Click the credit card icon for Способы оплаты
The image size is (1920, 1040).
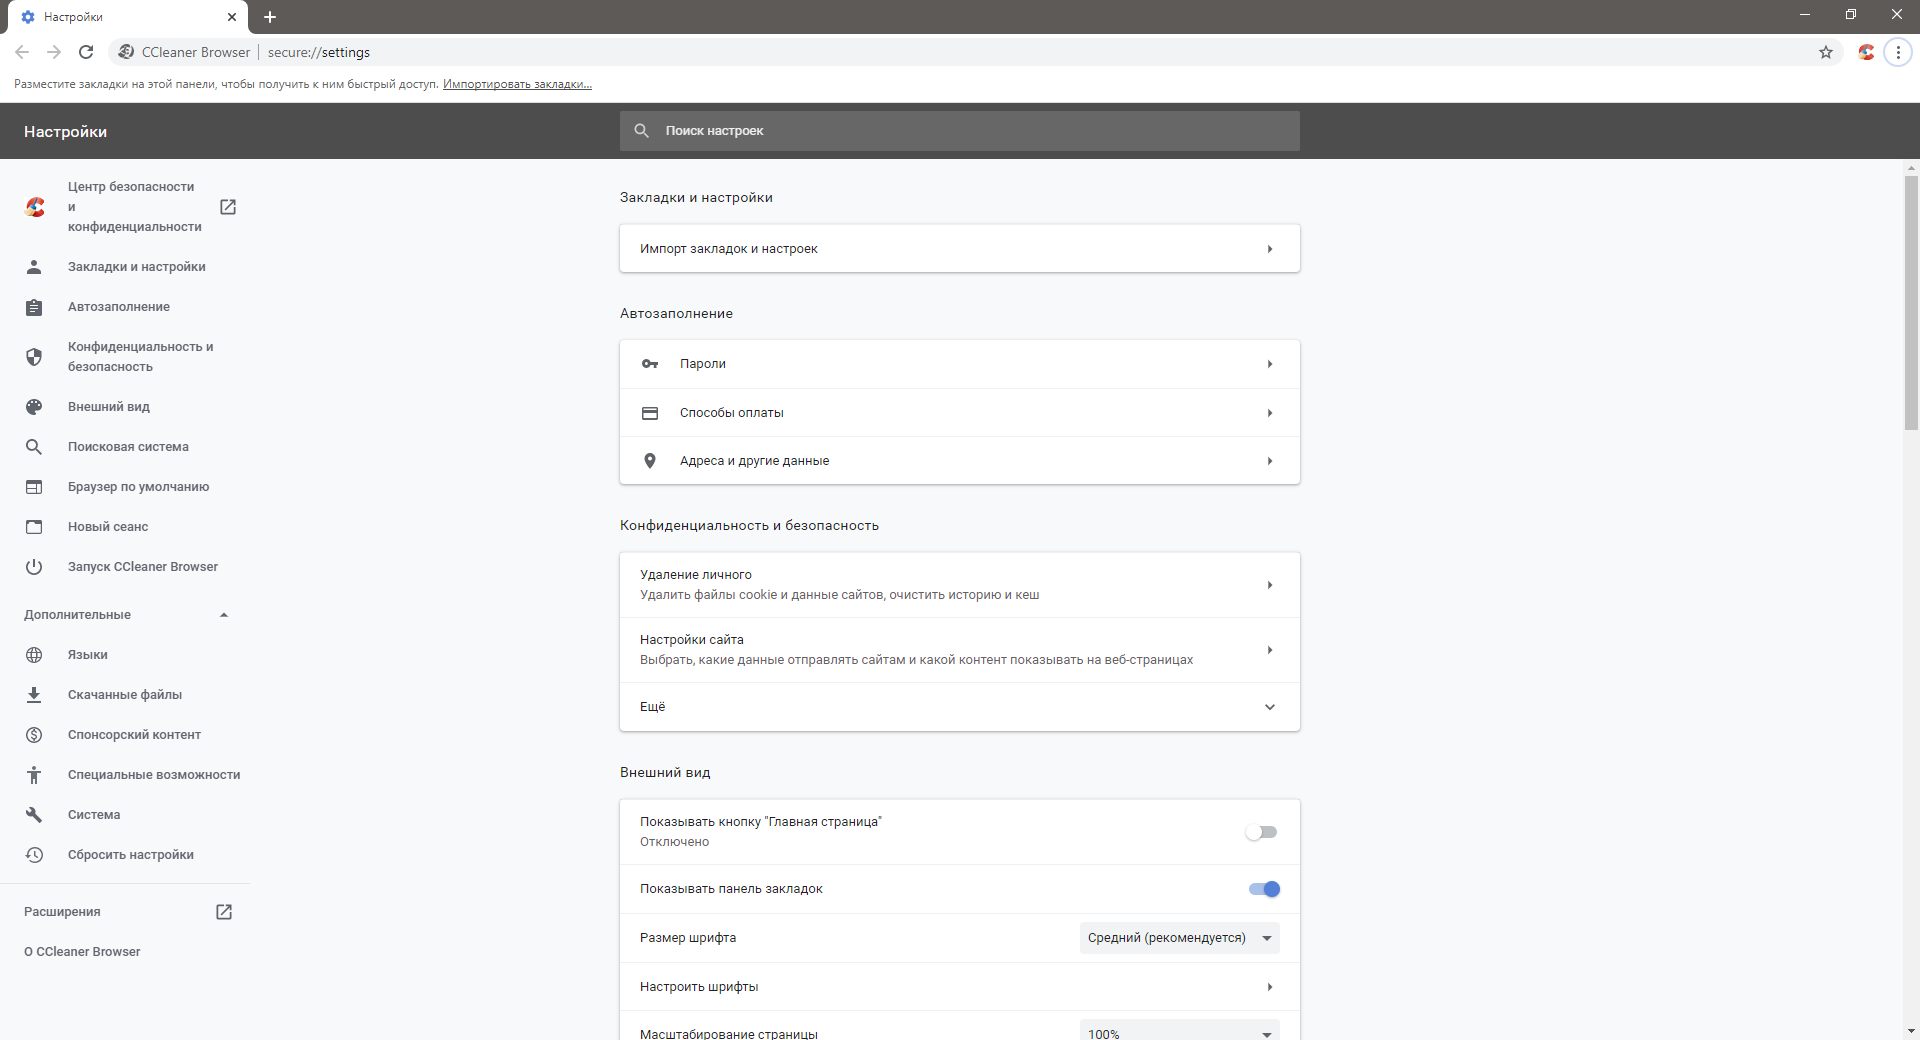click(650, 413)
